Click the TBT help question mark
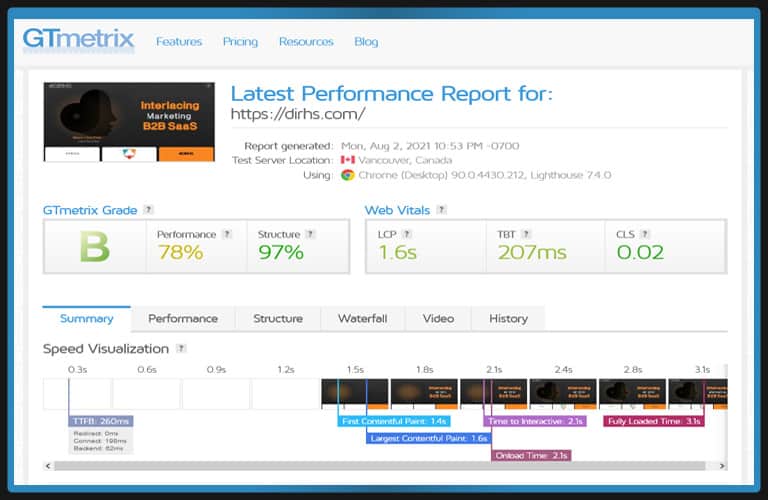The image size is (768, 500). pyautogui.click(x=526, y=234)
